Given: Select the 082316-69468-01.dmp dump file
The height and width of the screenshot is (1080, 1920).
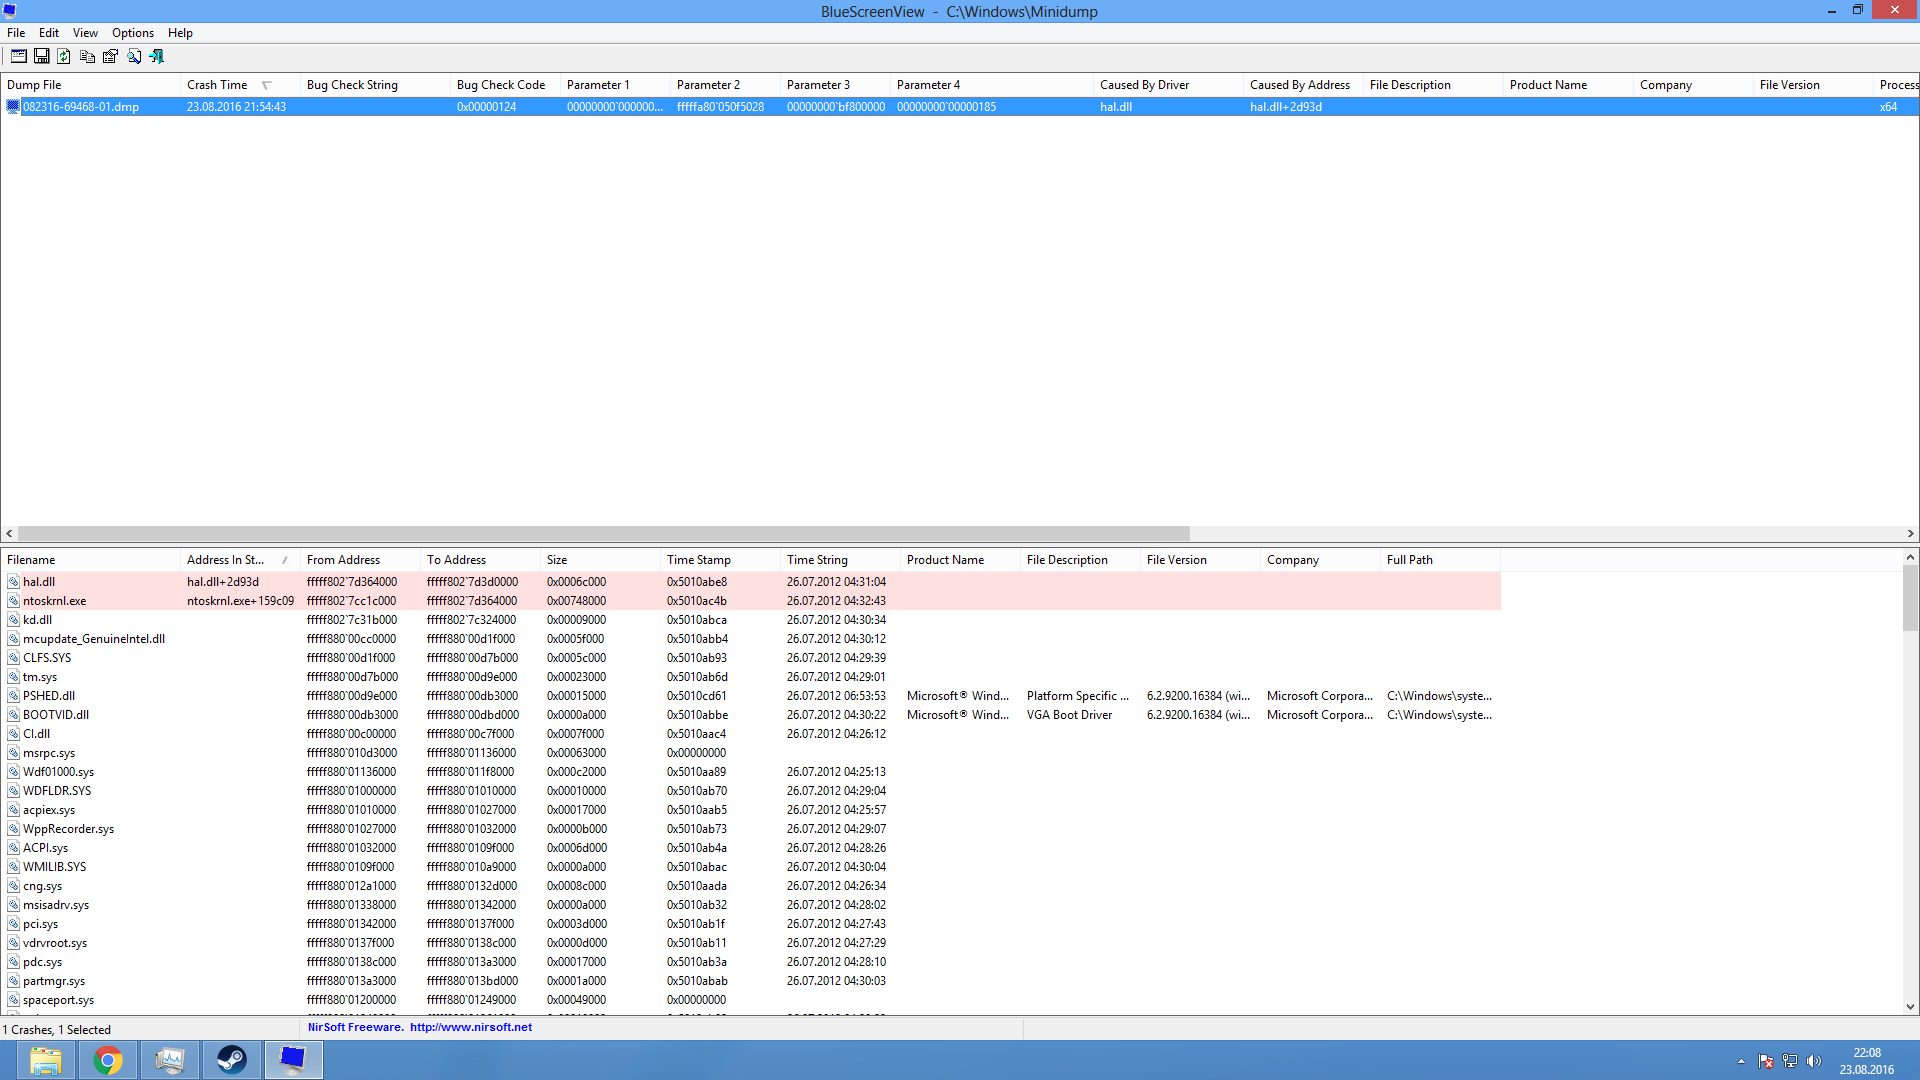Looking at the screenshot, I should coord(80,107).
